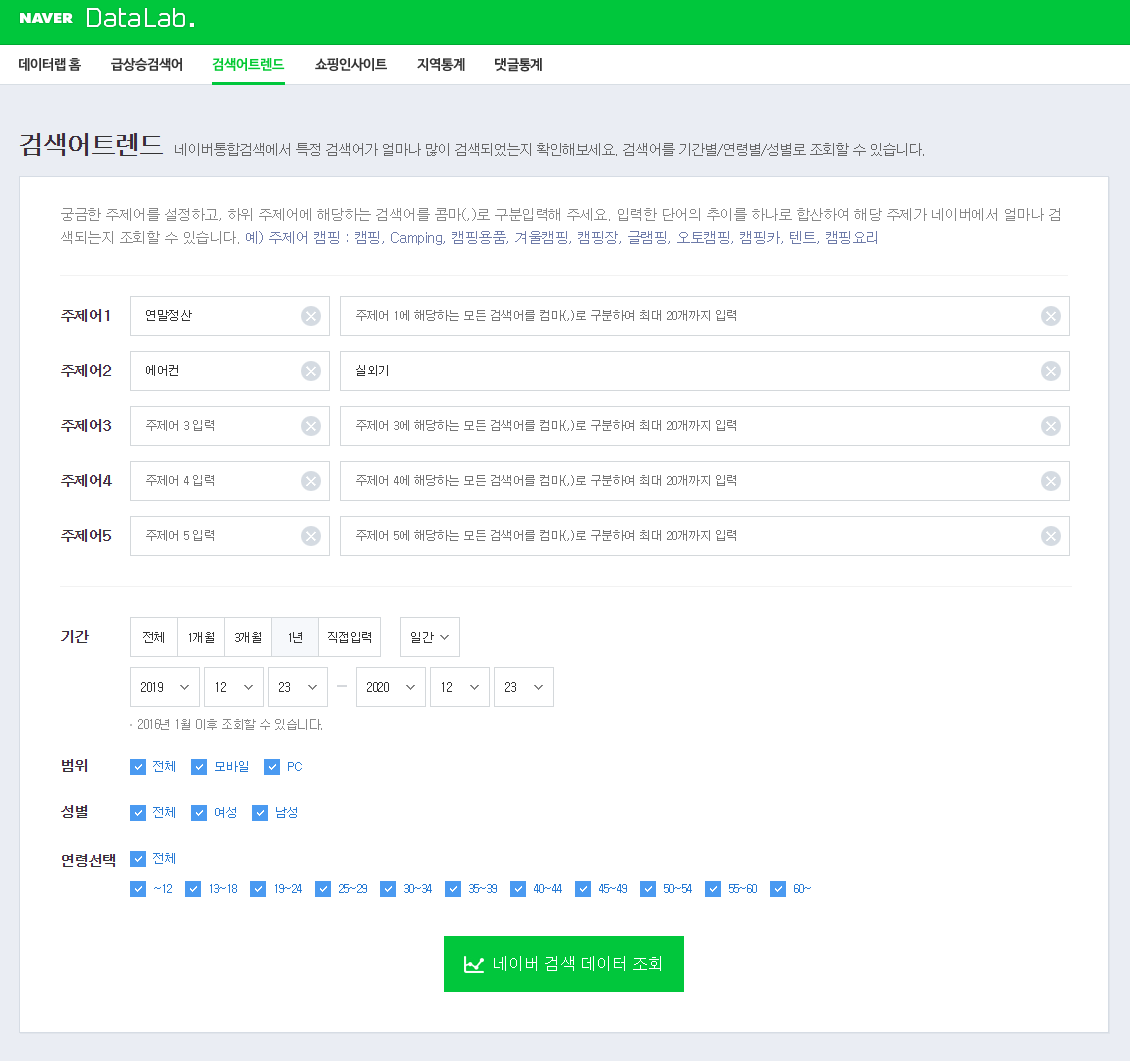1130x1061 pixels.
Task: Open the 댓글통계 tab
Action: [x=518, y=65]
